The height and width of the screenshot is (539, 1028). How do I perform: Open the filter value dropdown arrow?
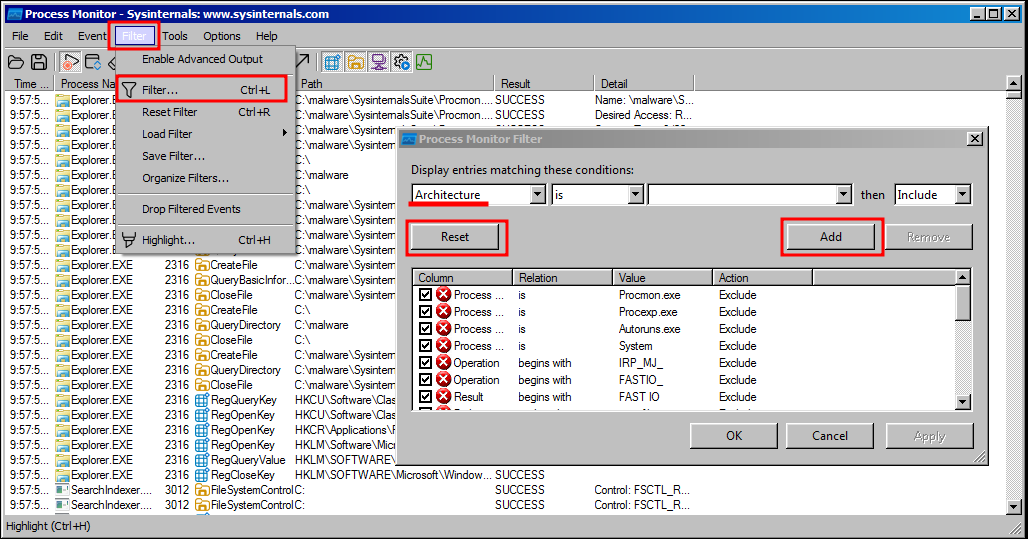point(844,195)
